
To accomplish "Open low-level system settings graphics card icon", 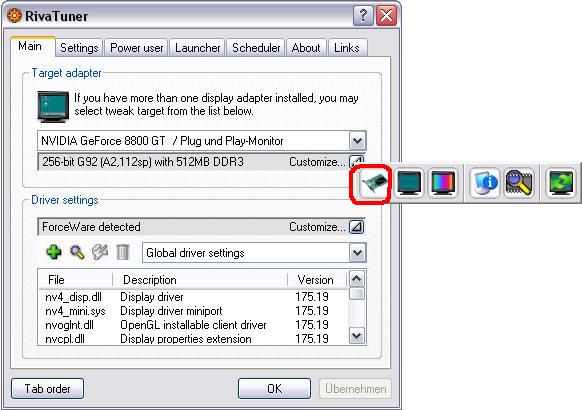I will [375, 183].
